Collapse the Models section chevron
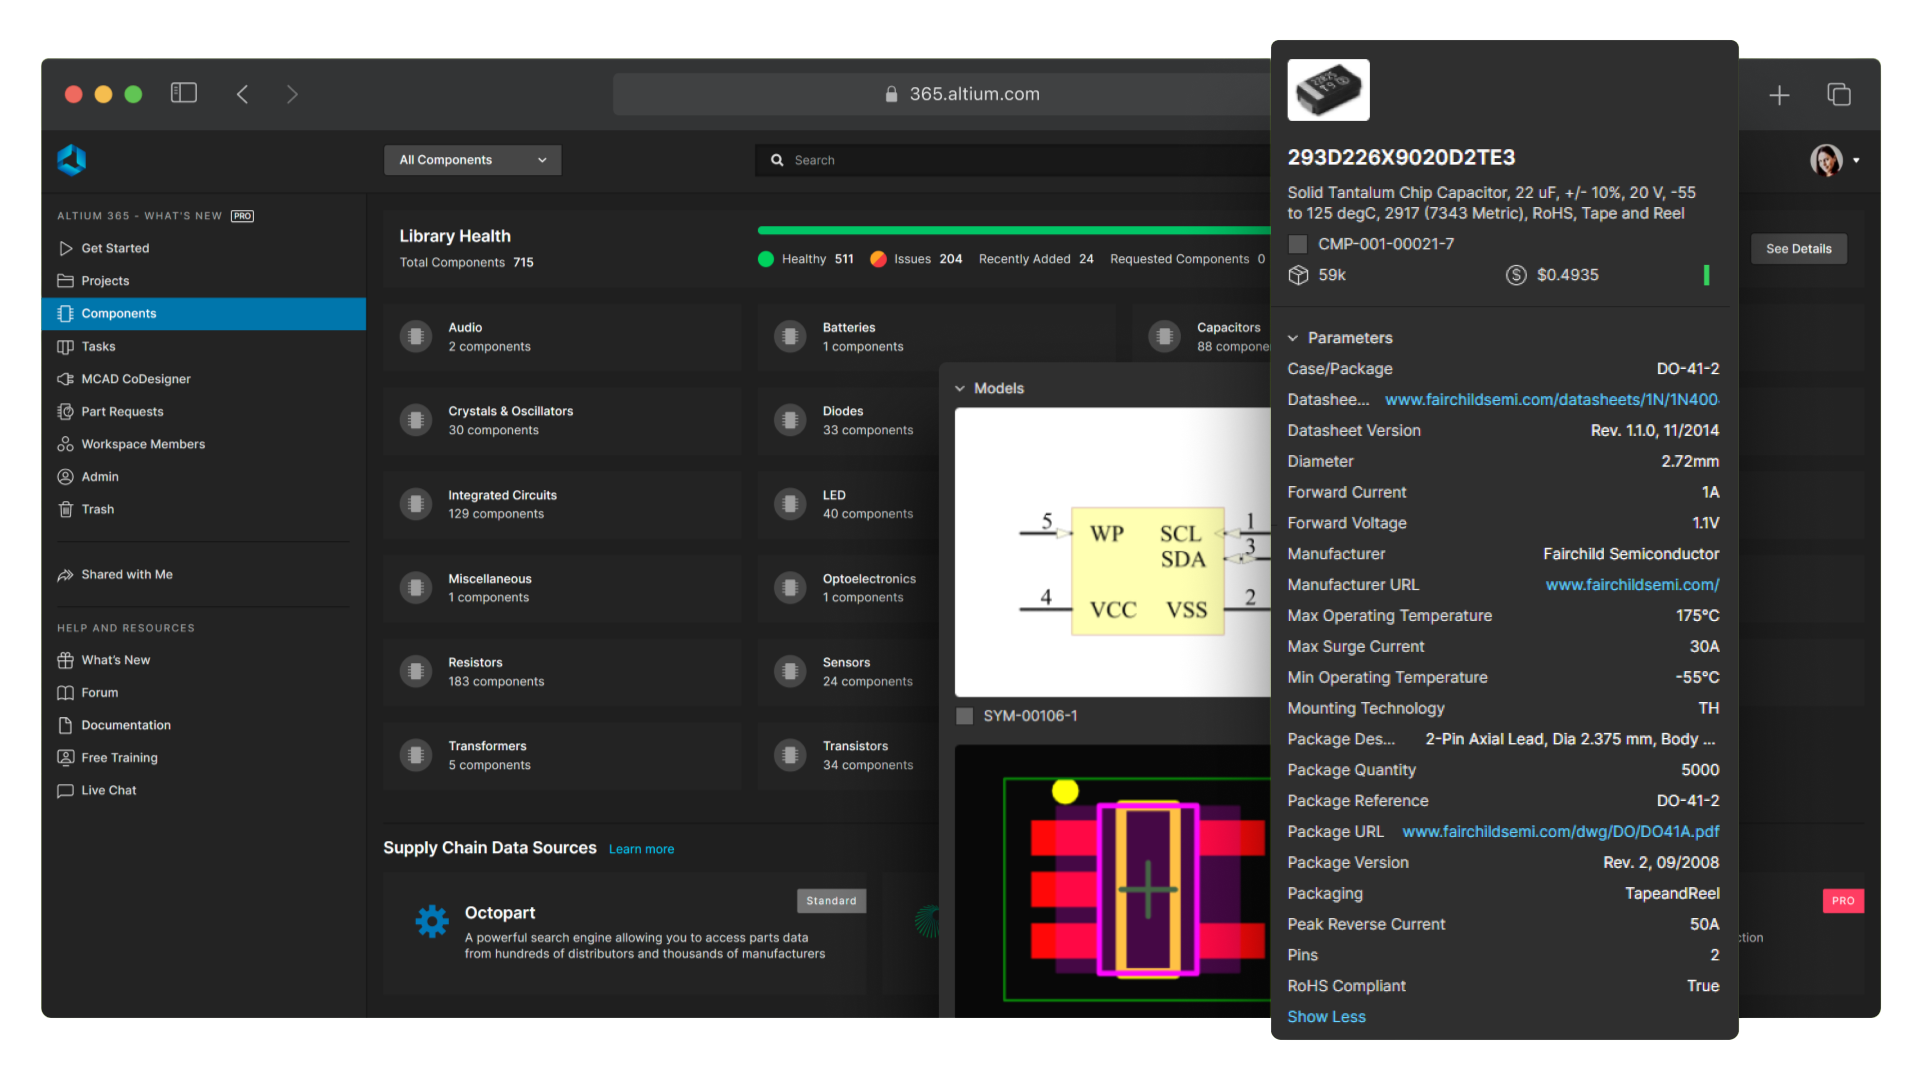The height and width of the screenshot is (1080, 1920). [x=960, y=389]
